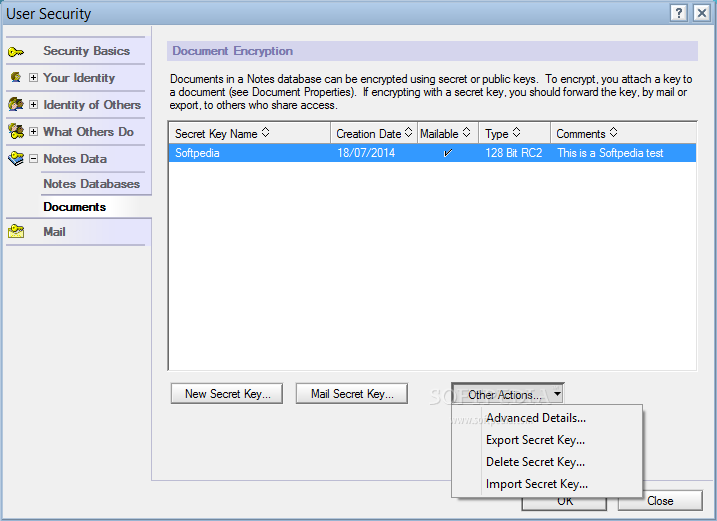
Task: Open the Notes Databases subsection
Action: 91,184
